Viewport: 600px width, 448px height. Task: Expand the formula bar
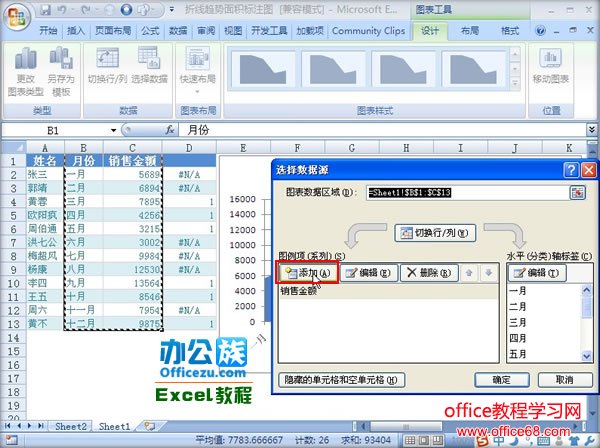(x=592, y=130)
